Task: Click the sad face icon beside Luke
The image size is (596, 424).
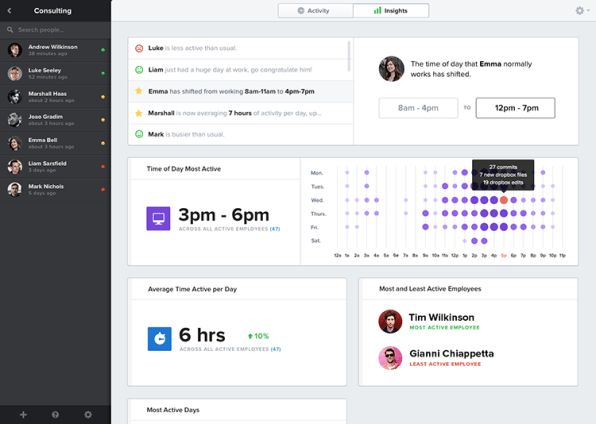Action: click(x=139, y=48)
